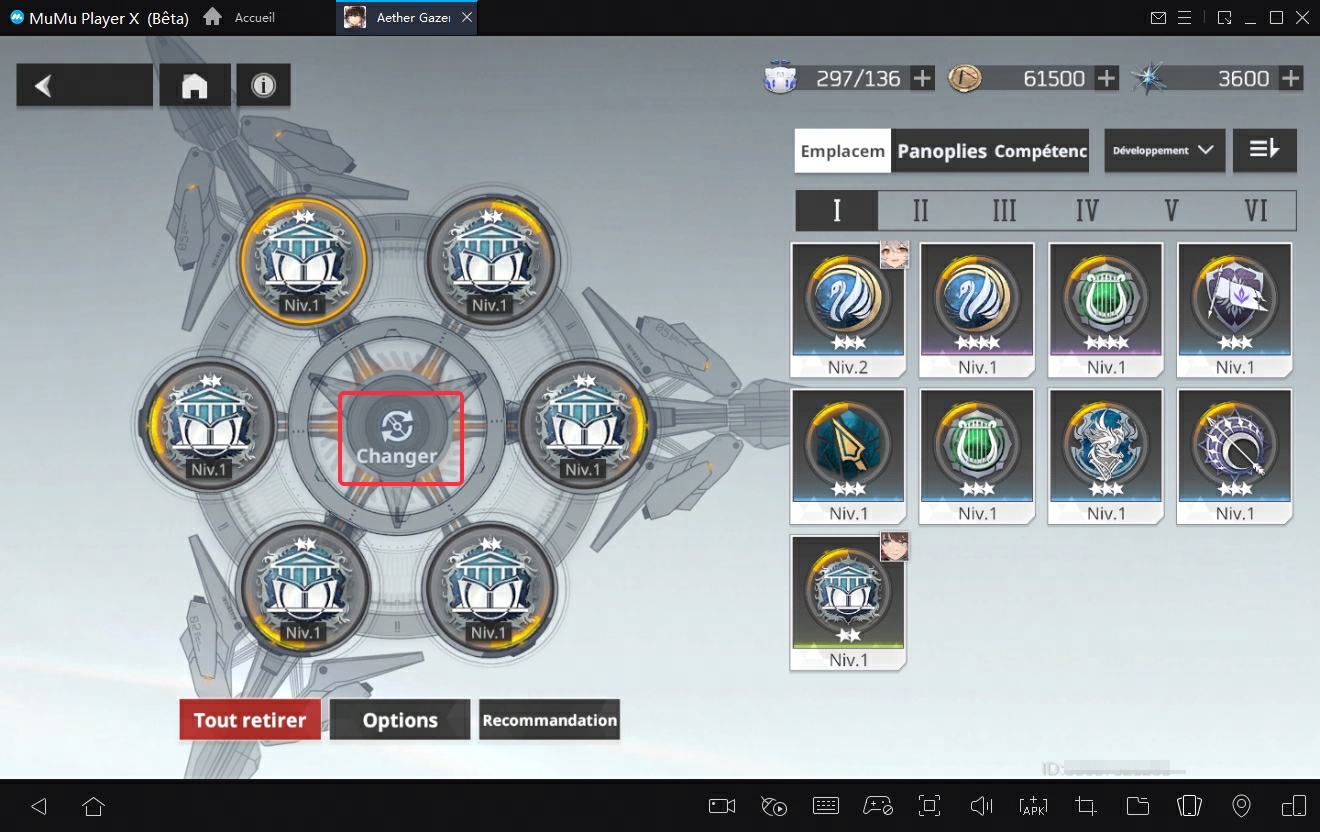Open the keyboard mapping icon
The width and height of the screenshot is (1320, 832).
point(825,806)
